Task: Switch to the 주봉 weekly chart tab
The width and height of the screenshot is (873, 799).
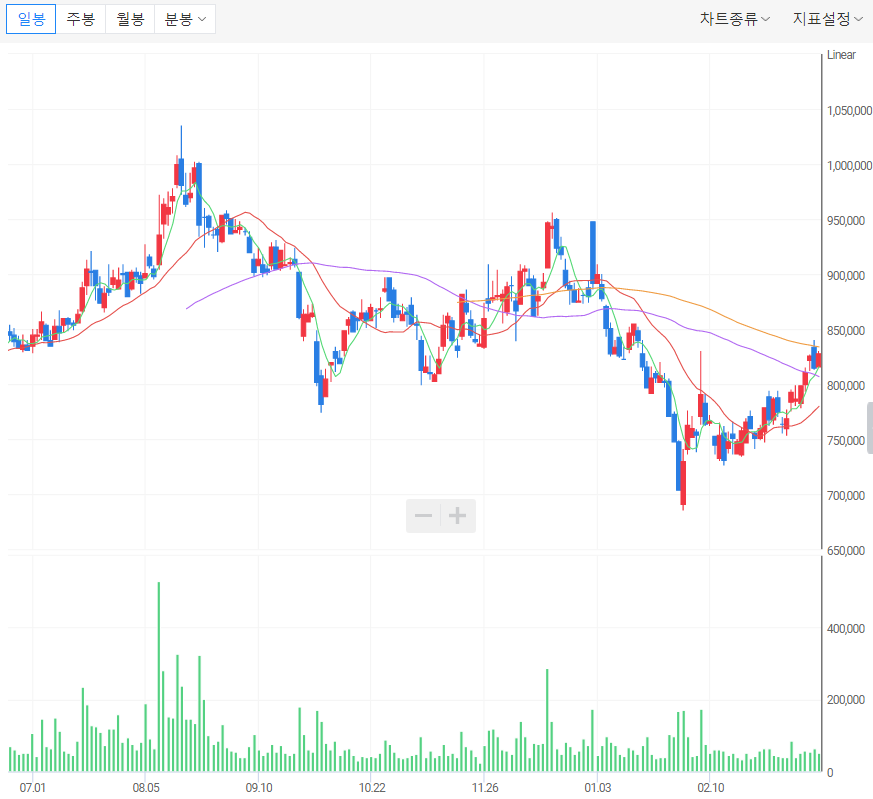Action: [x=81, y=19]
